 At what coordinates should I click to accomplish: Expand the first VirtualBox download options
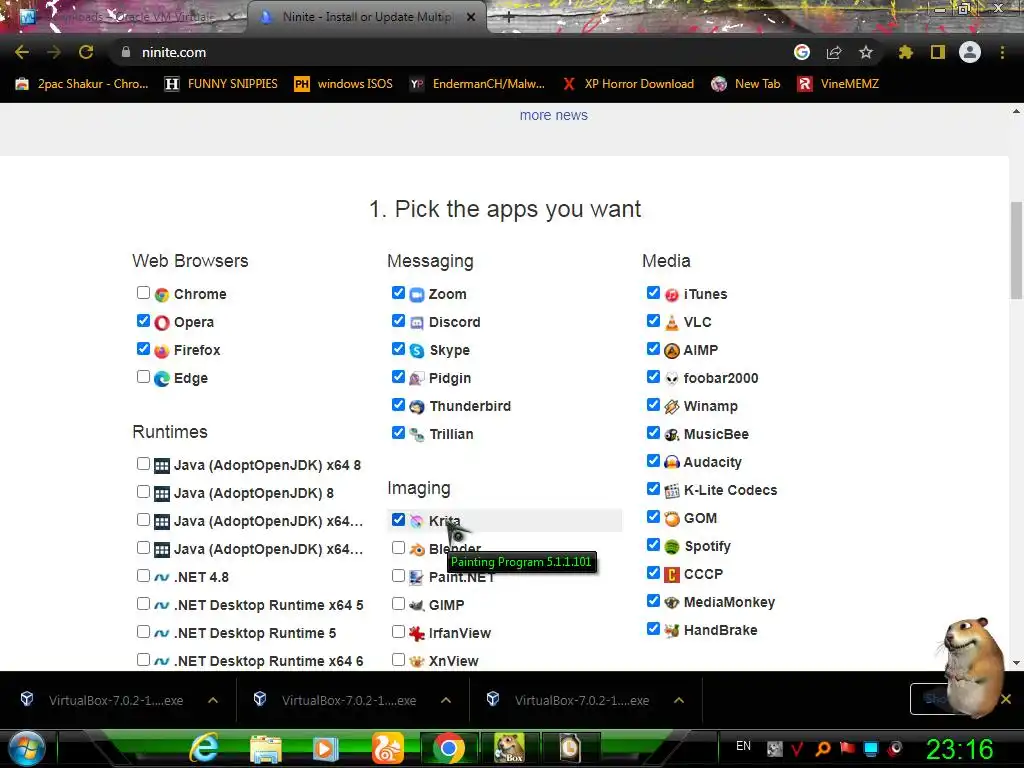click(x=213, y=700)
